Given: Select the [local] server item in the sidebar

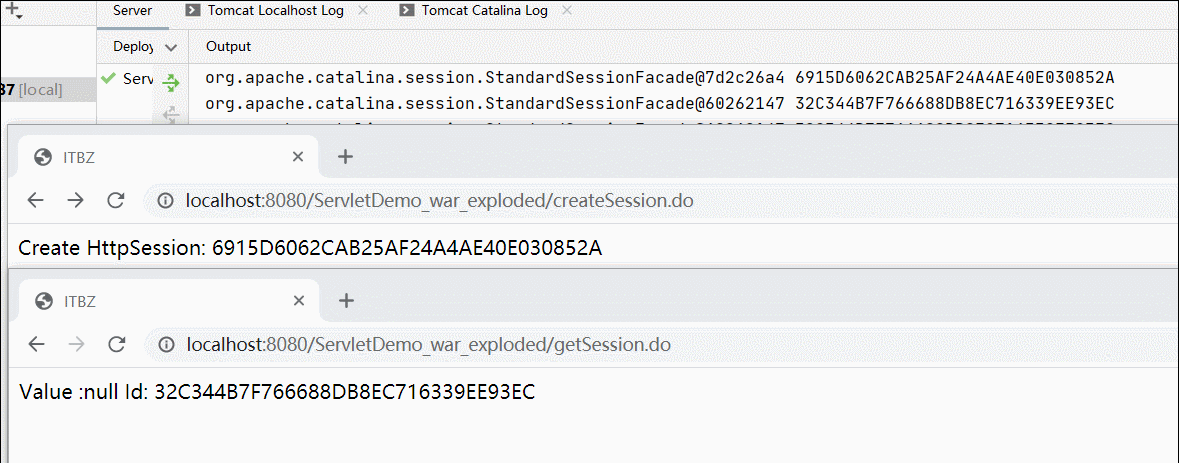Looking at the screenshot, I should 48,90.
